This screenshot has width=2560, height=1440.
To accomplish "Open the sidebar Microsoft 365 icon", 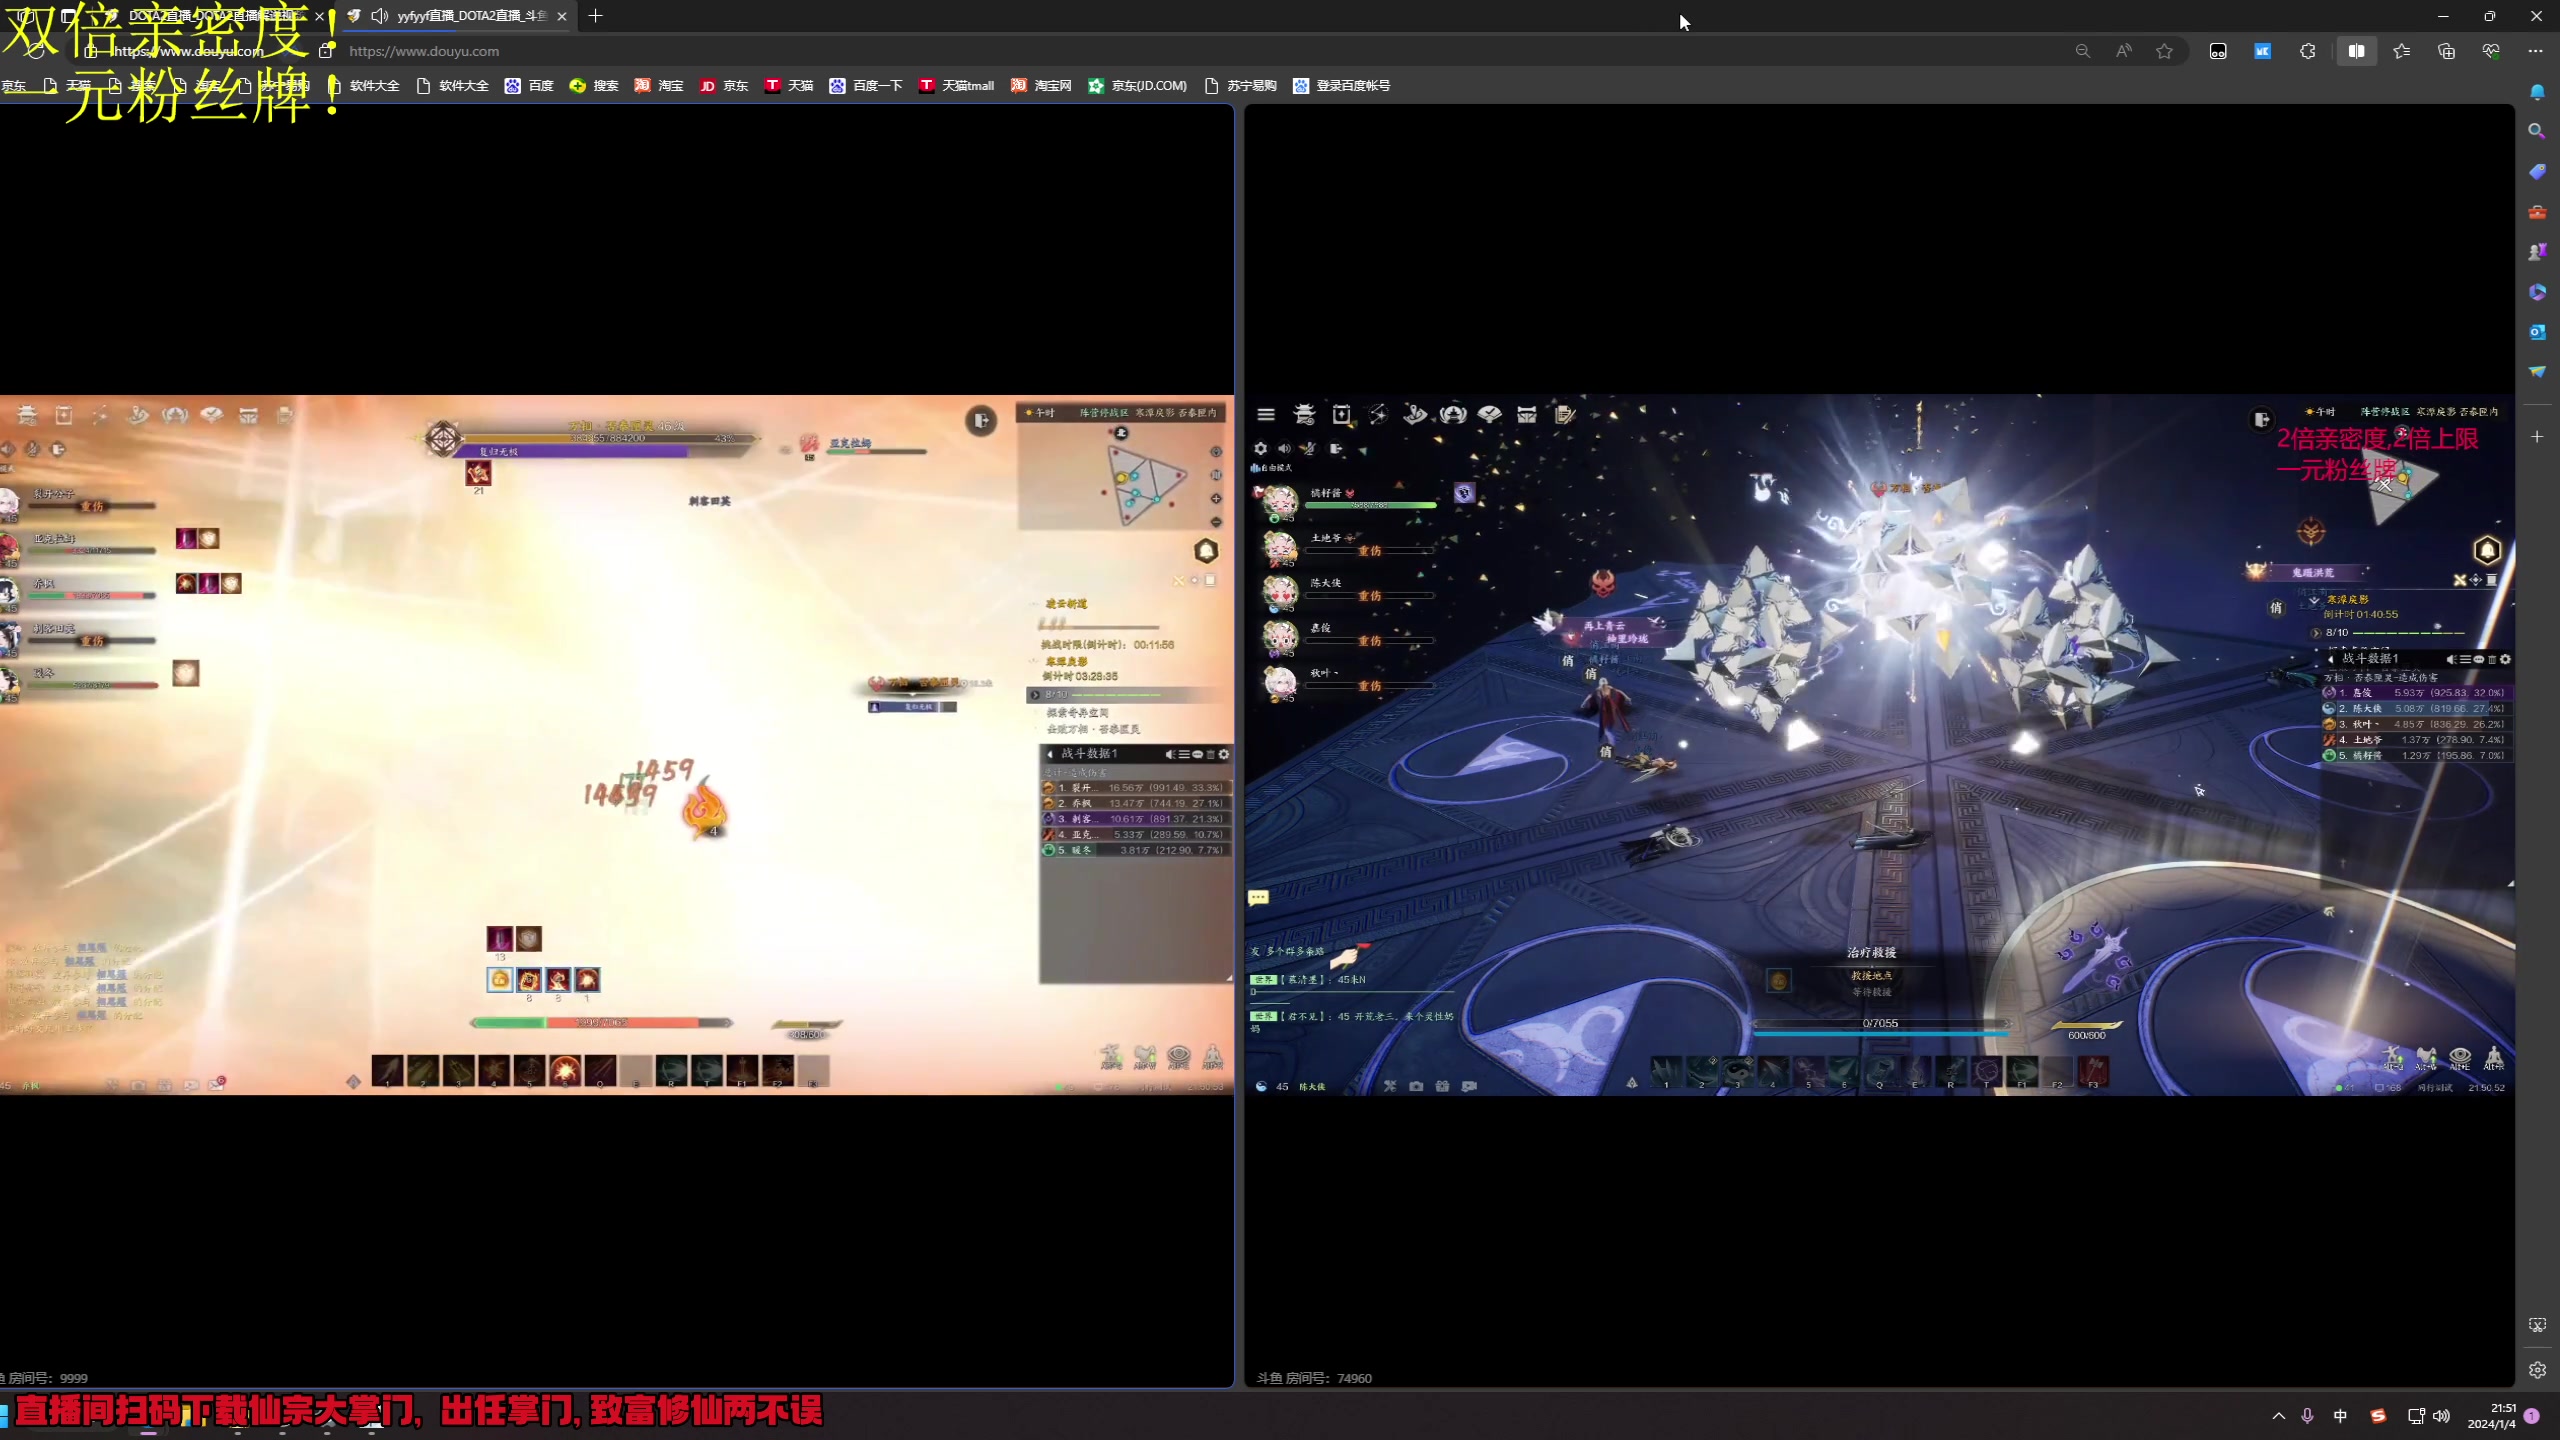I will [x=2537, y=292].
